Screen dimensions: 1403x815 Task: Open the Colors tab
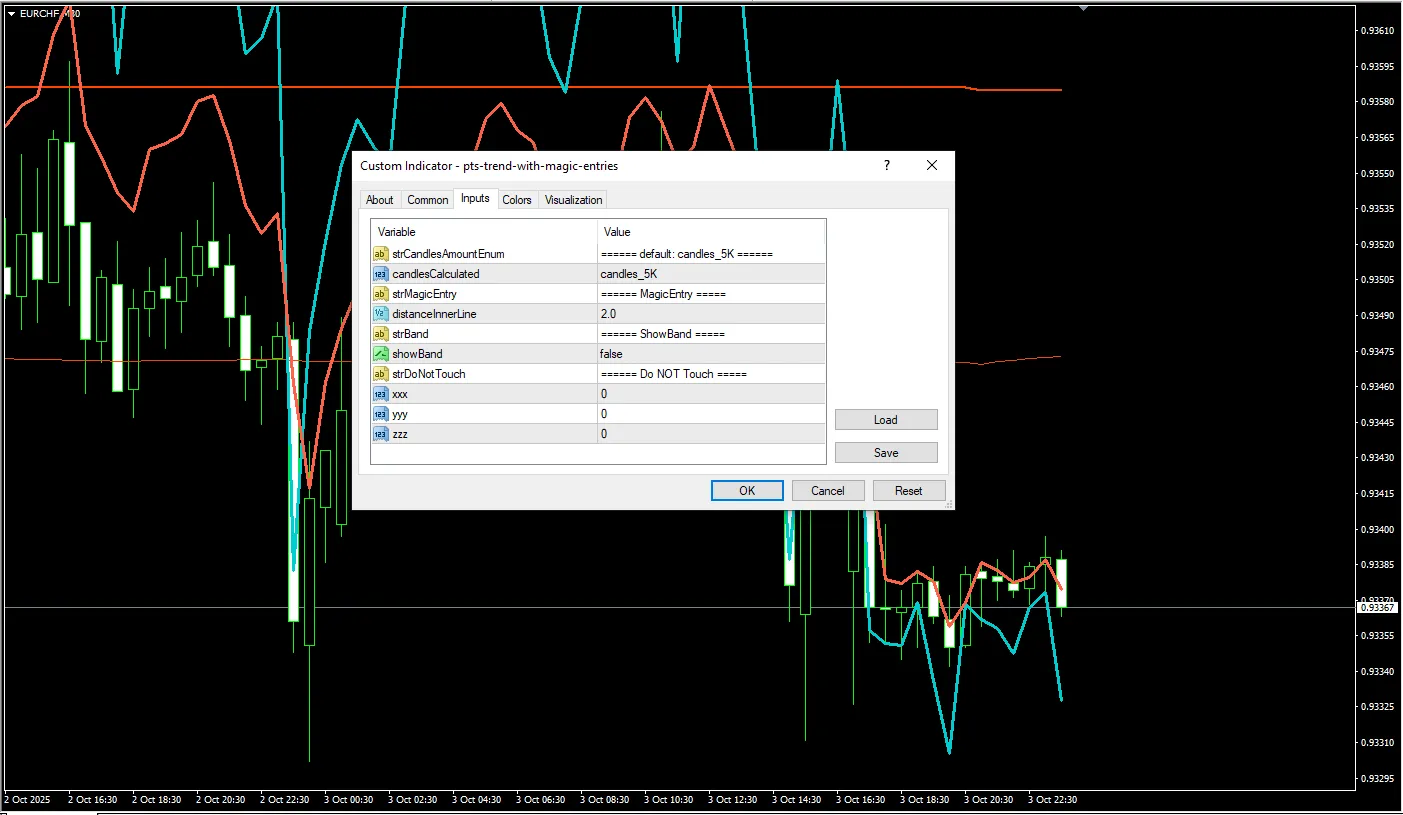[x=517, y=200]
